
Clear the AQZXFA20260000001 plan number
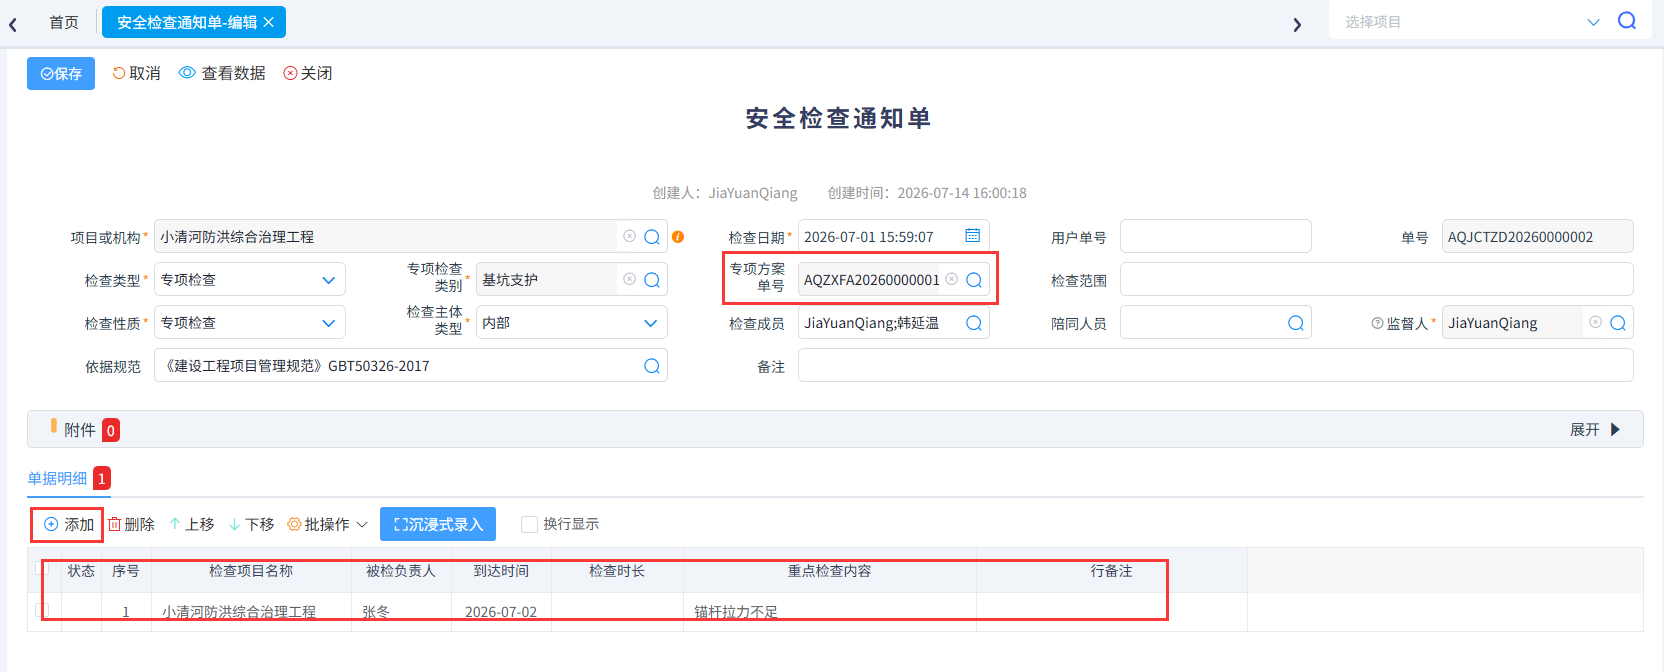(x=952, y=279)
